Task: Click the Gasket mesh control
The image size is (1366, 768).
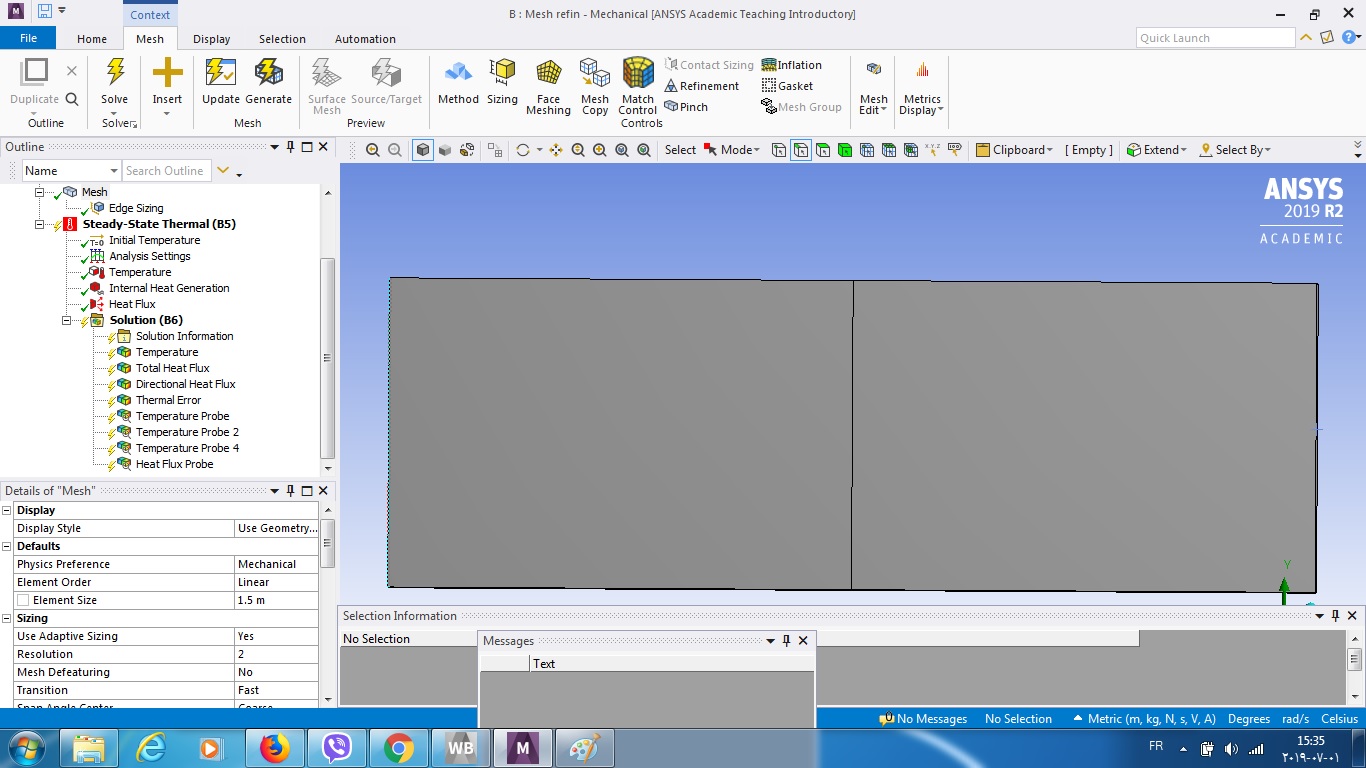Action: click(x=787, y=86)
